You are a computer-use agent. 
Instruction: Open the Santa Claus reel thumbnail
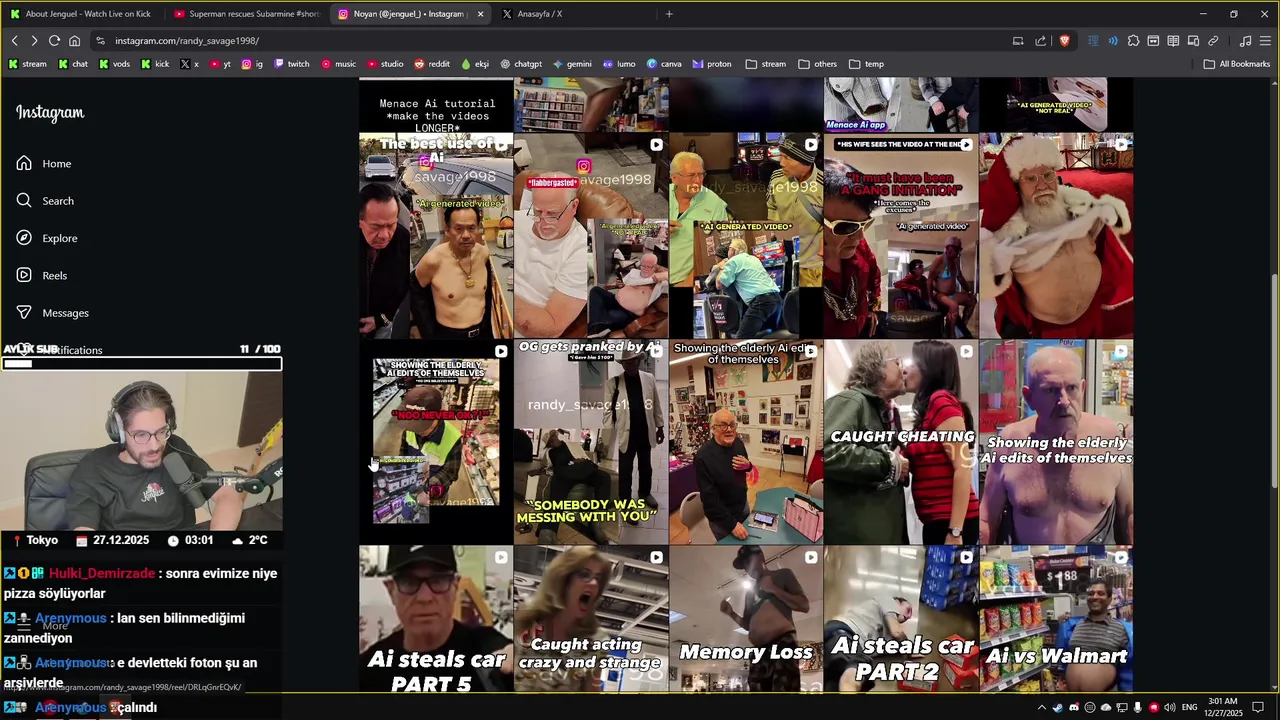point(1056,236)
